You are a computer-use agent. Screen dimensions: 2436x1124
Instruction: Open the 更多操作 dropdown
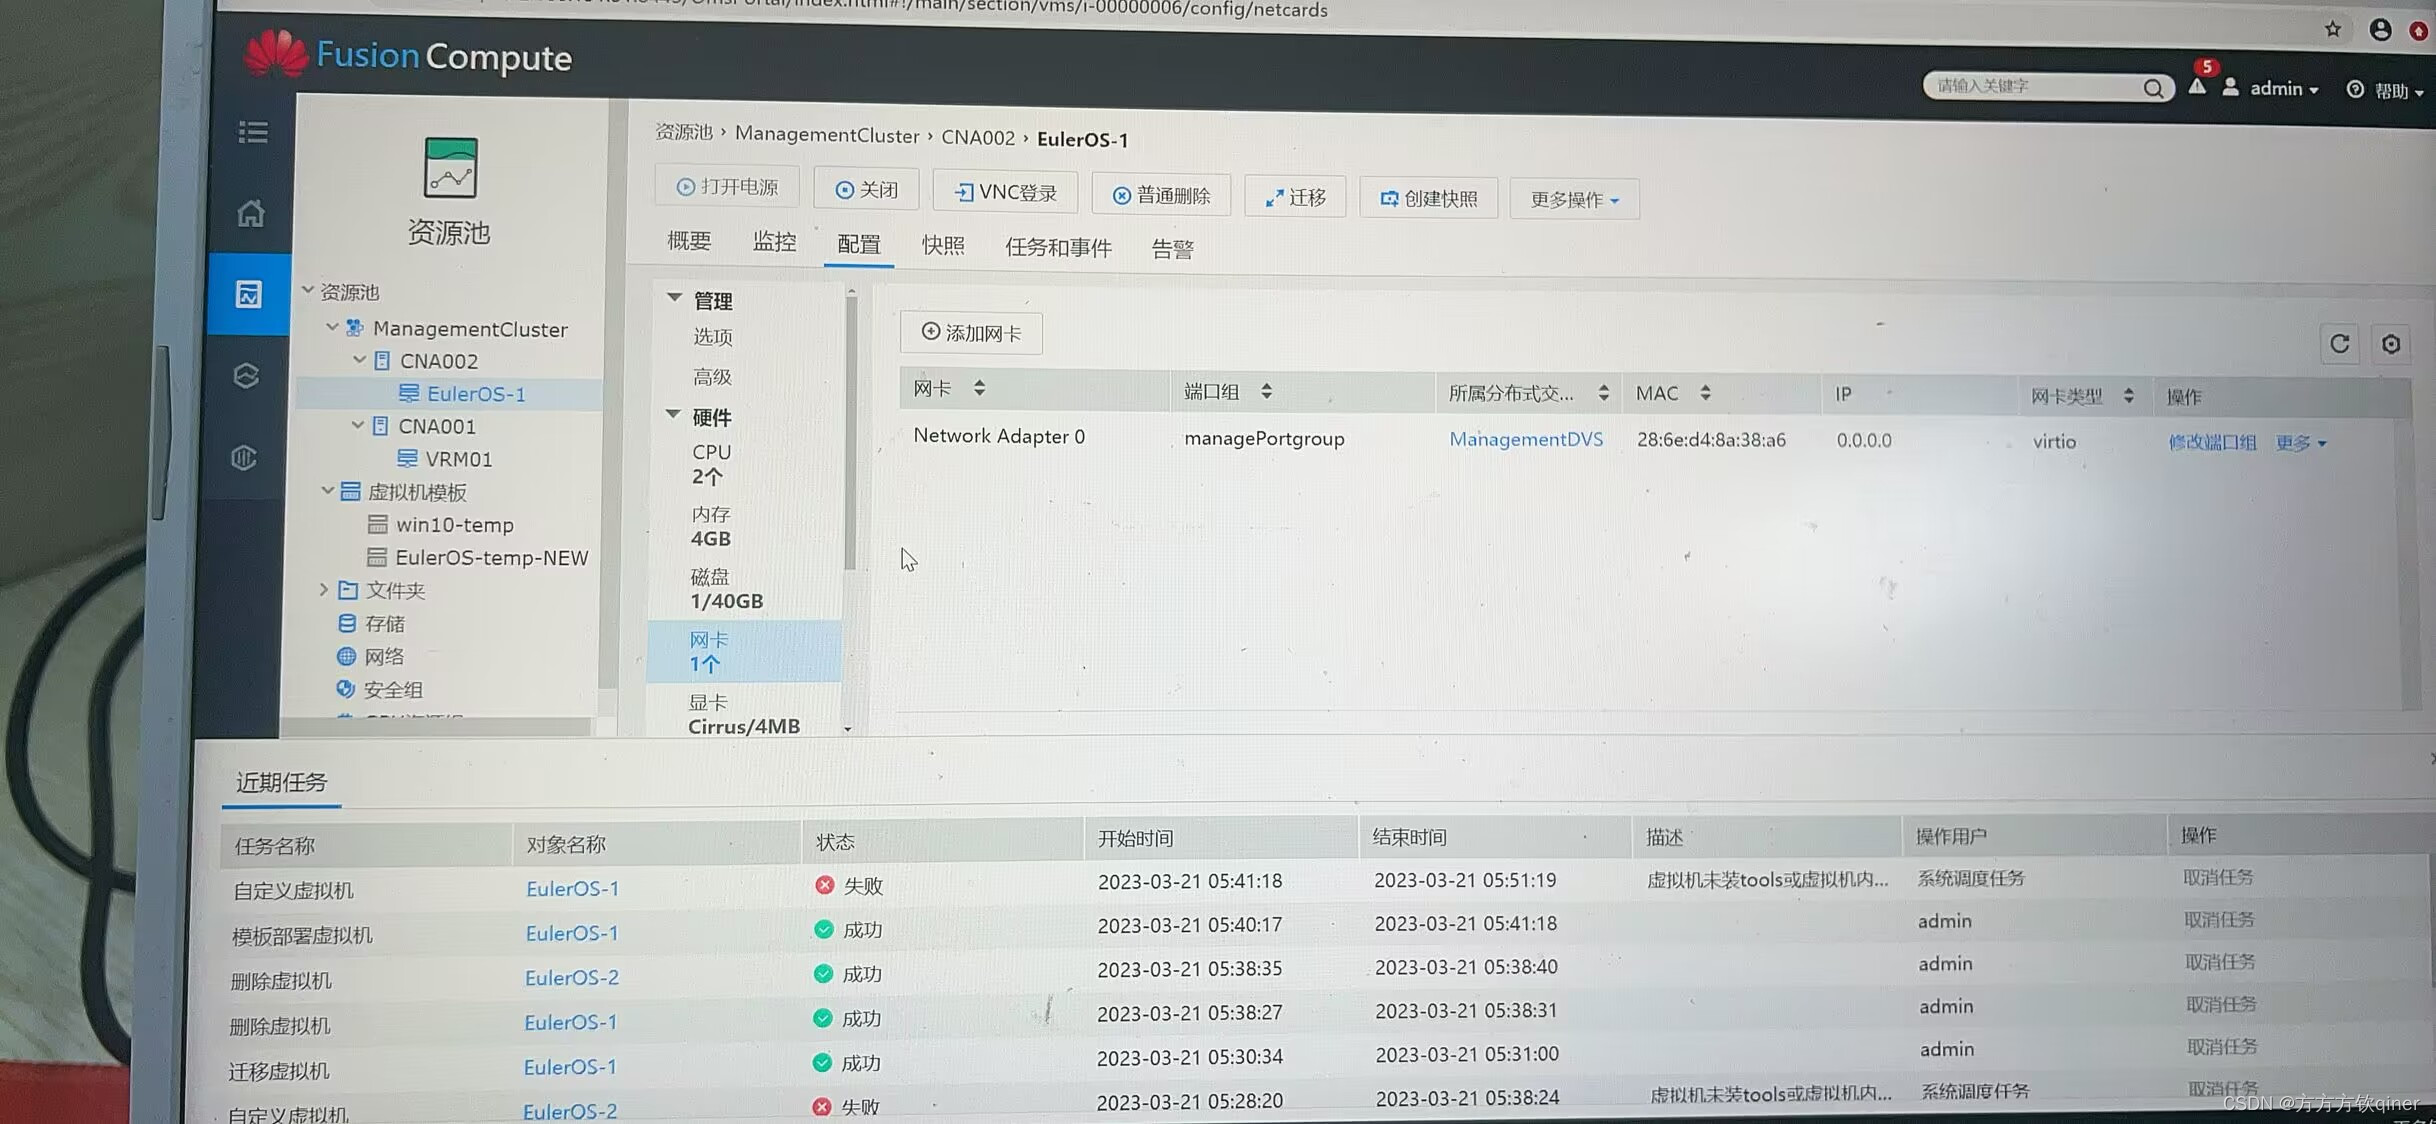[1574, 200]
